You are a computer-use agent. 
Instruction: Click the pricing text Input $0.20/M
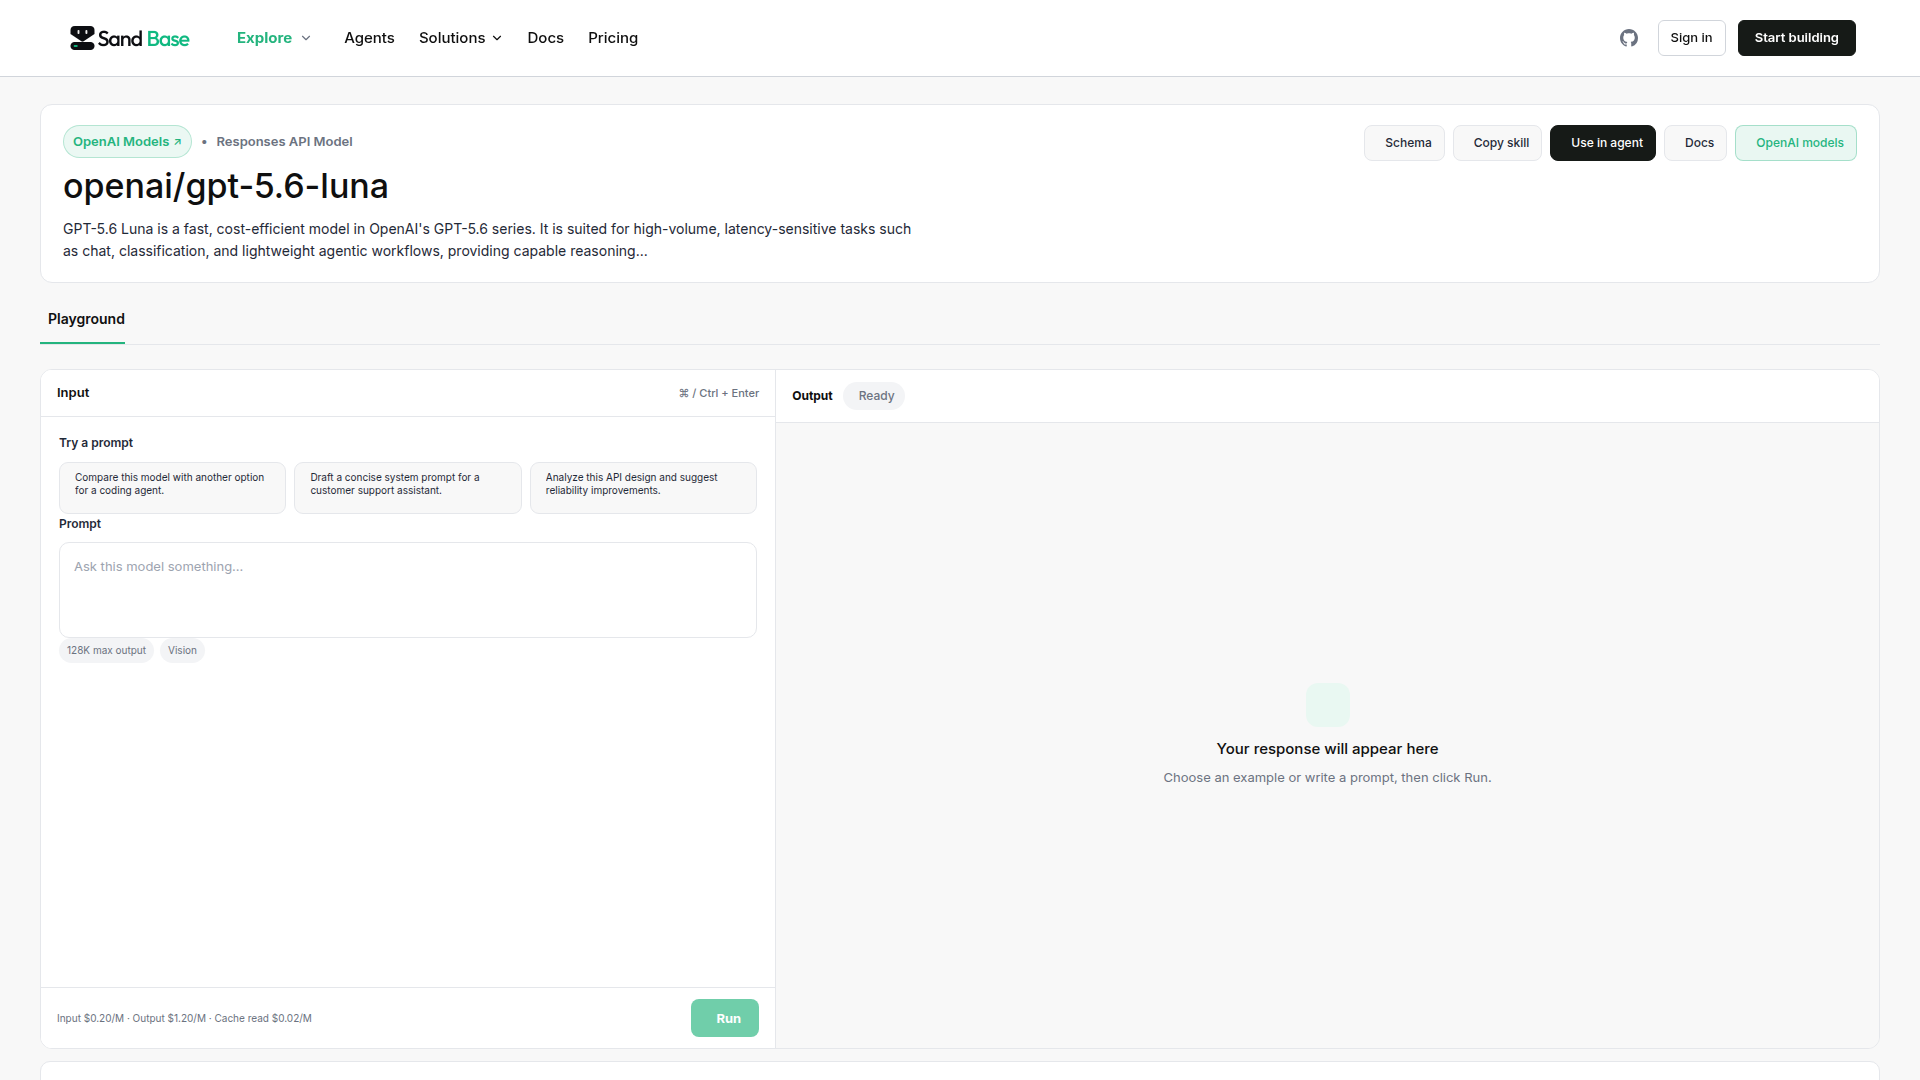[x=90, y=1019]
